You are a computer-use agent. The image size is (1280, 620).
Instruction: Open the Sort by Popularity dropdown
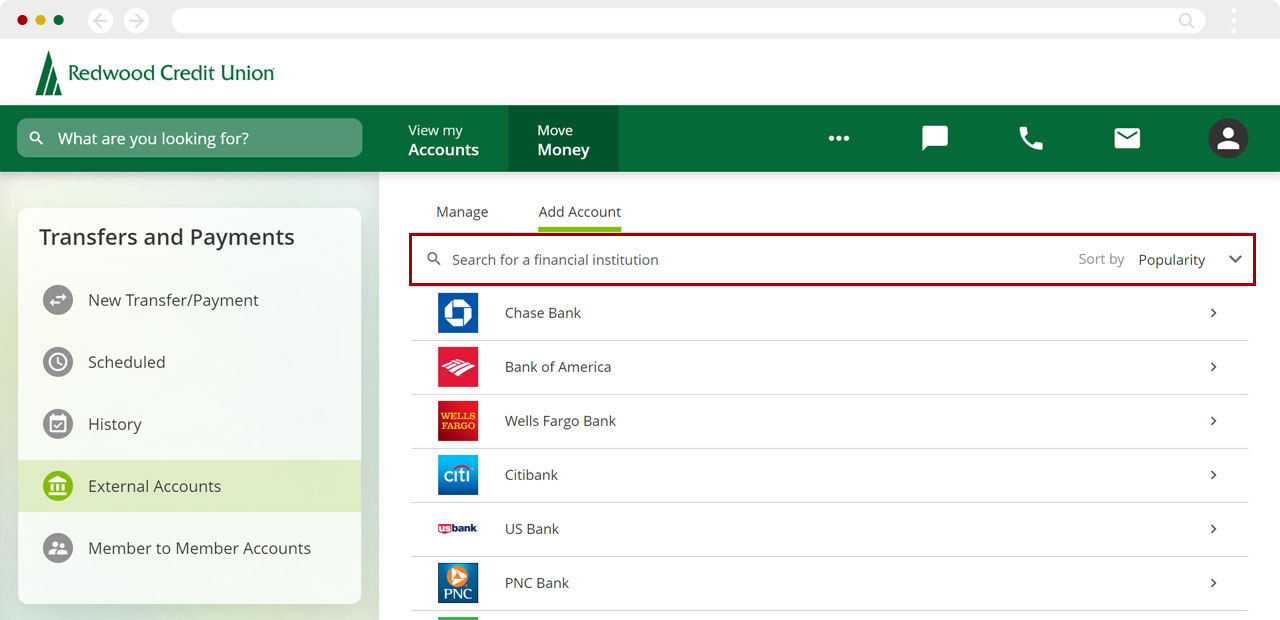pos(1160,260)
